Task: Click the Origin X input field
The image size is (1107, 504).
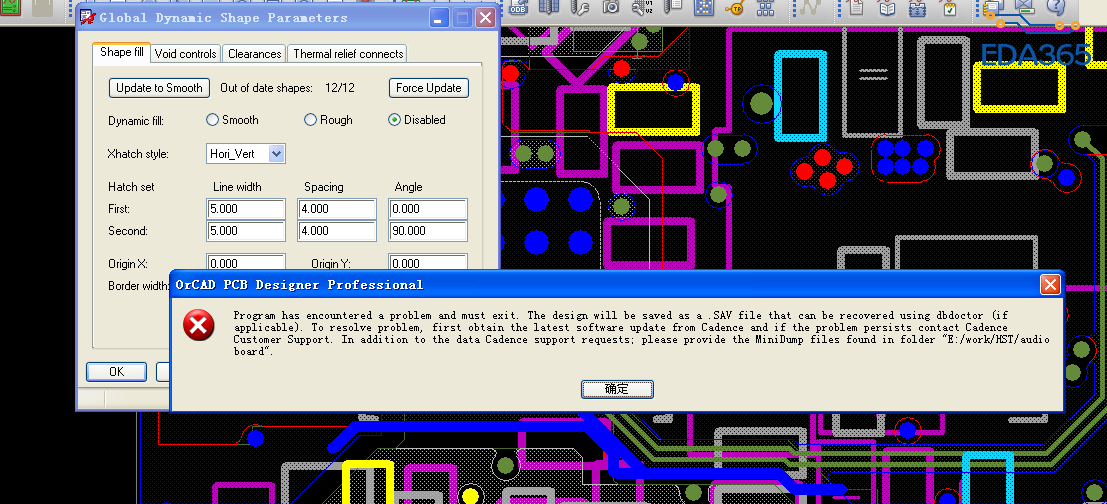Action: 246,263
